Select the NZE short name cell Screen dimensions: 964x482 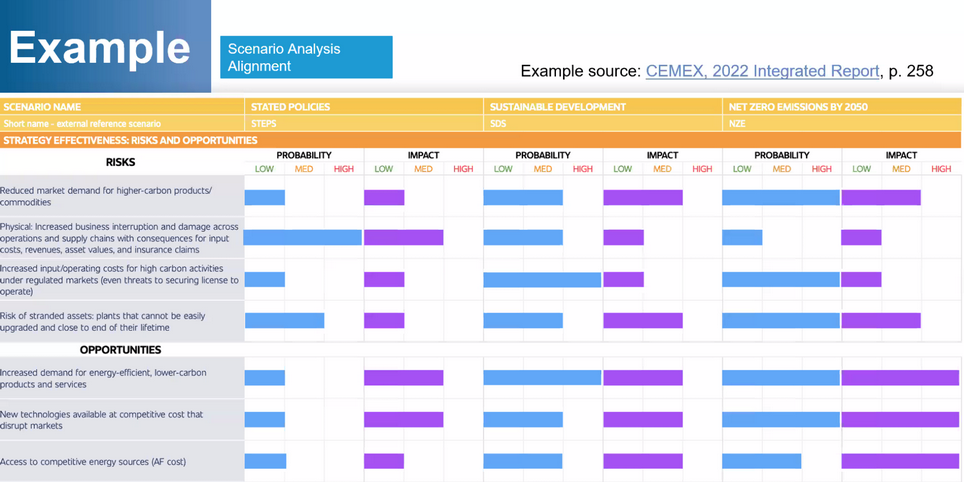pos(738,124)
